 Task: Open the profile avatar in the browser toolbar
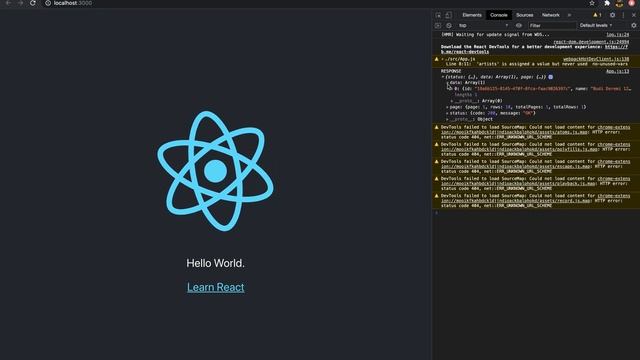(x=631, y=3)
